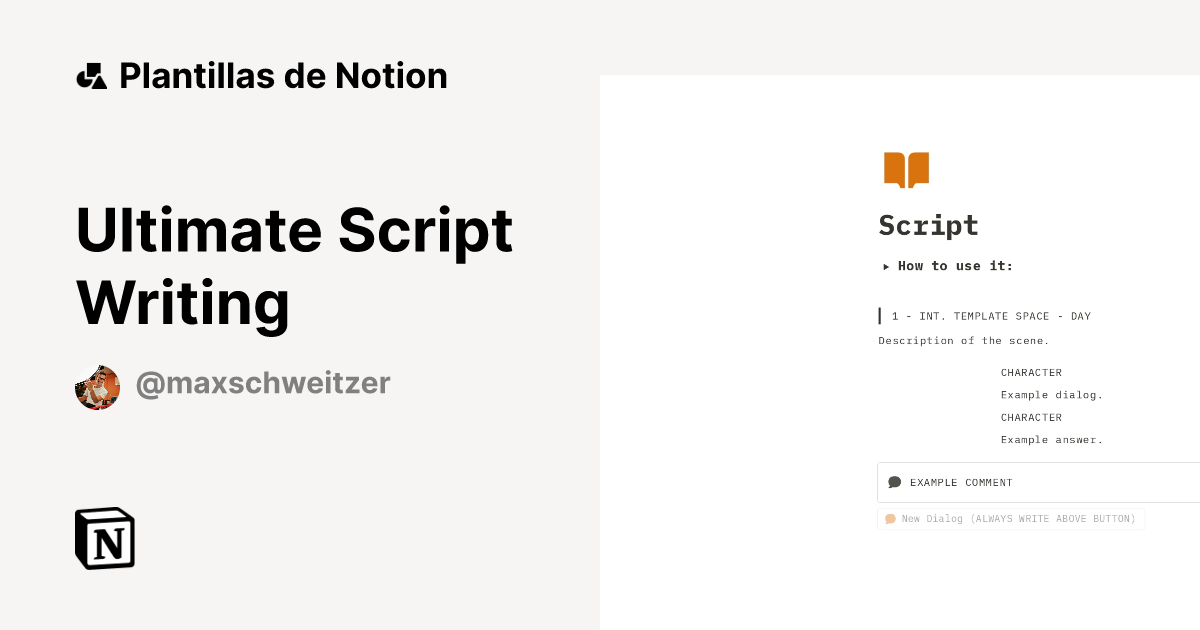Screen dimensions: 1200x630
Task: Open the @maxschweitzer author link
Action: pyautogui.click(x=262, y=383)
